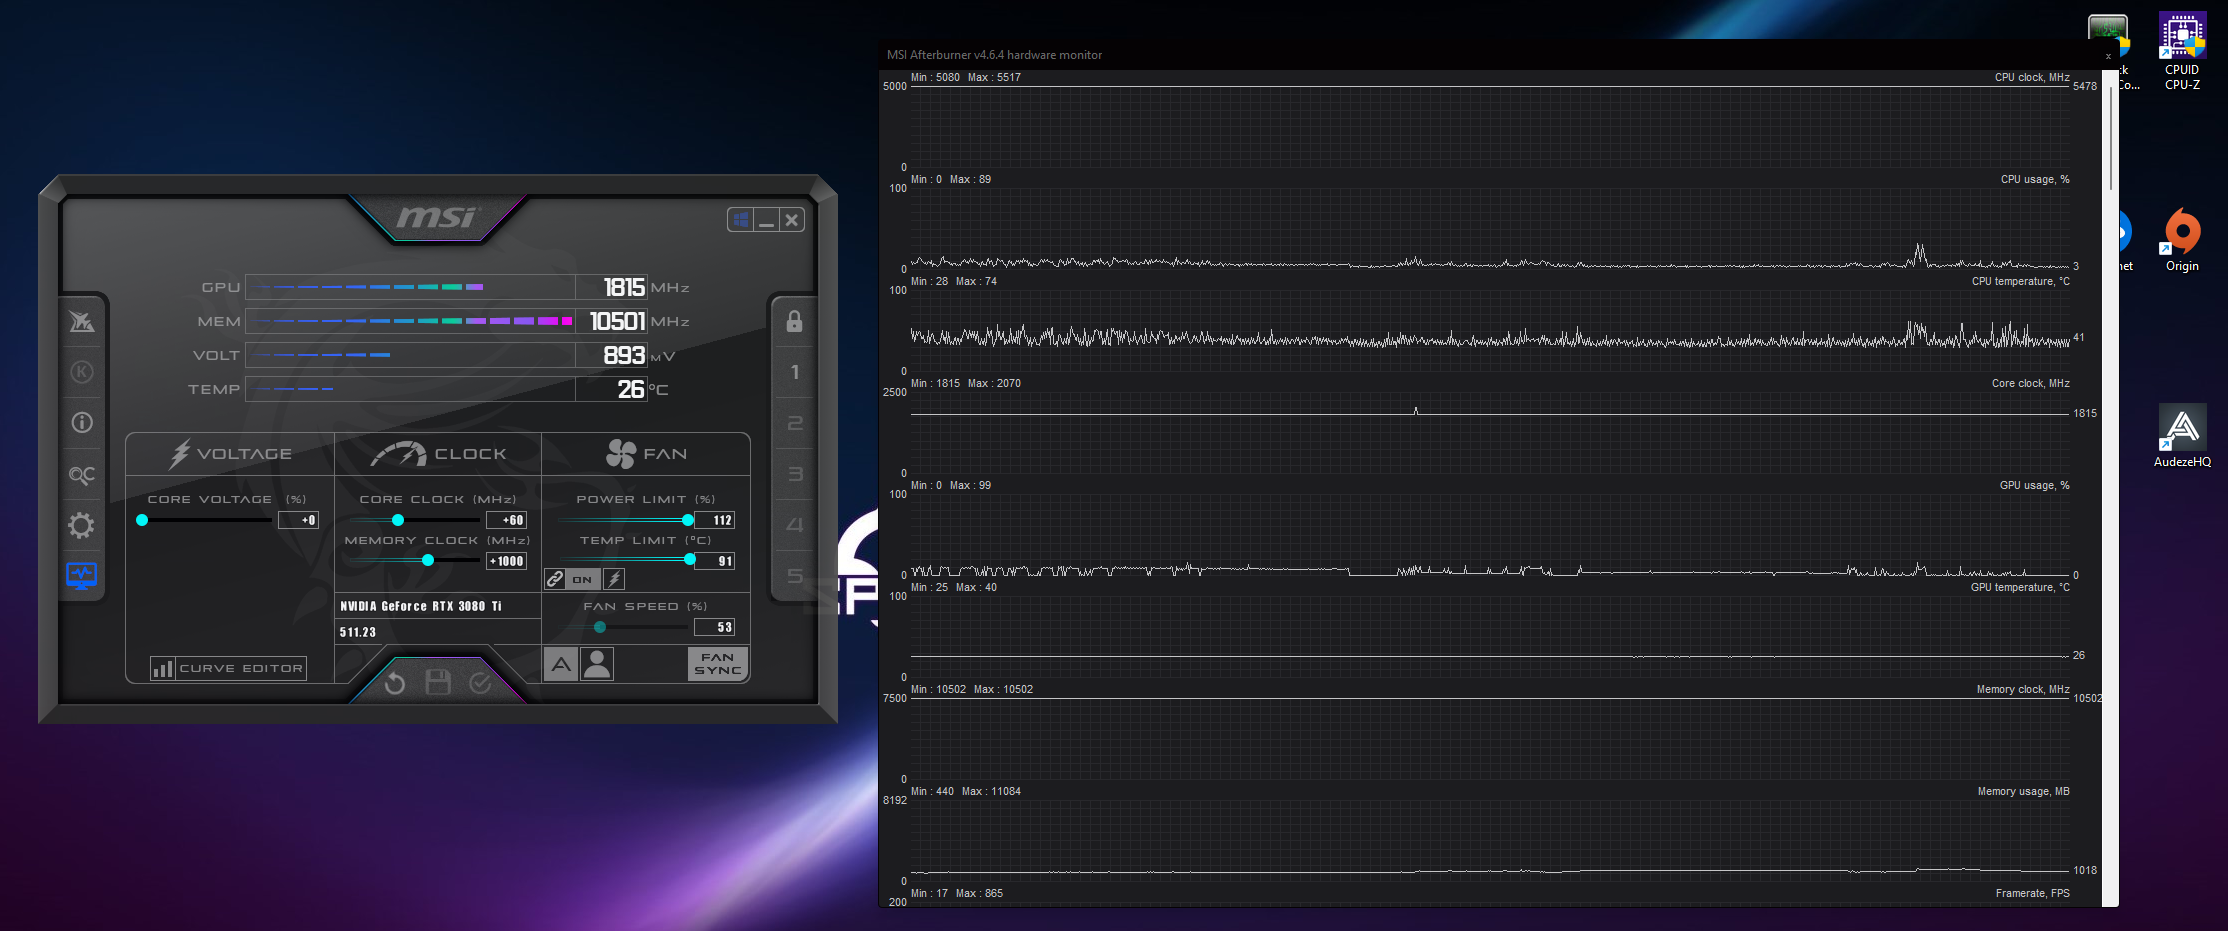Click the VOLT readout '893'
This screenshot has width=2228, height=931.
tap(624, 356)
